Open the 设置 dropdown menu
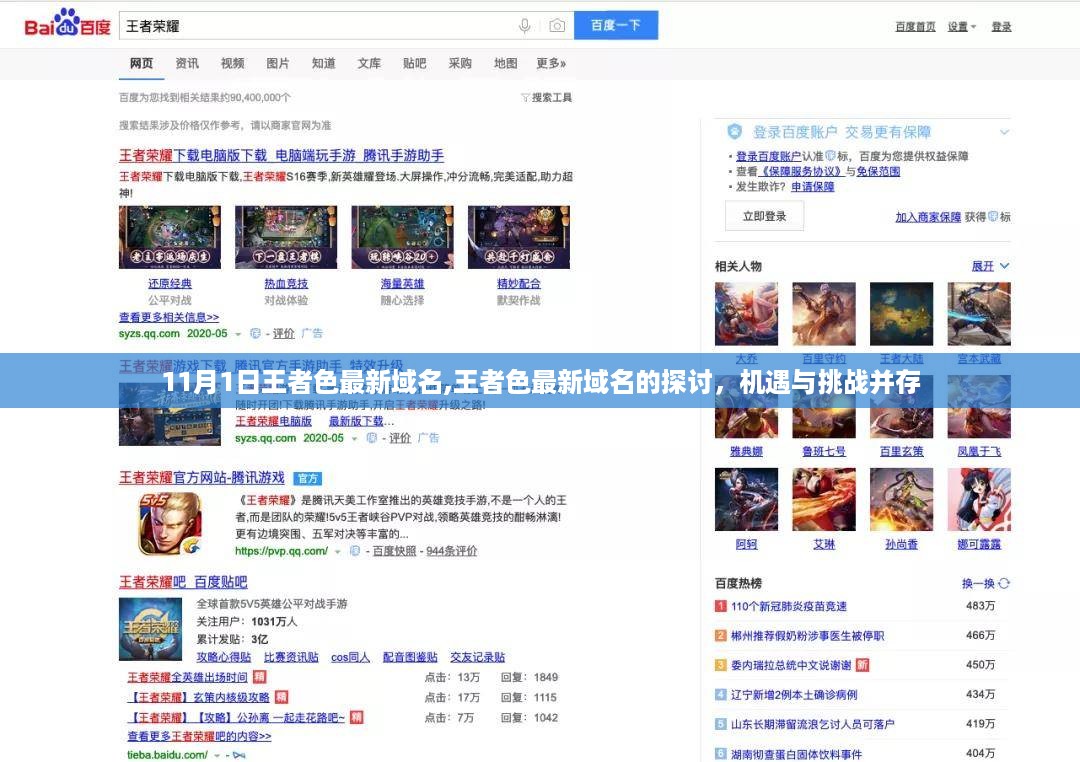The width and height of the screenshot is (1080, 762). pos(962,27)
